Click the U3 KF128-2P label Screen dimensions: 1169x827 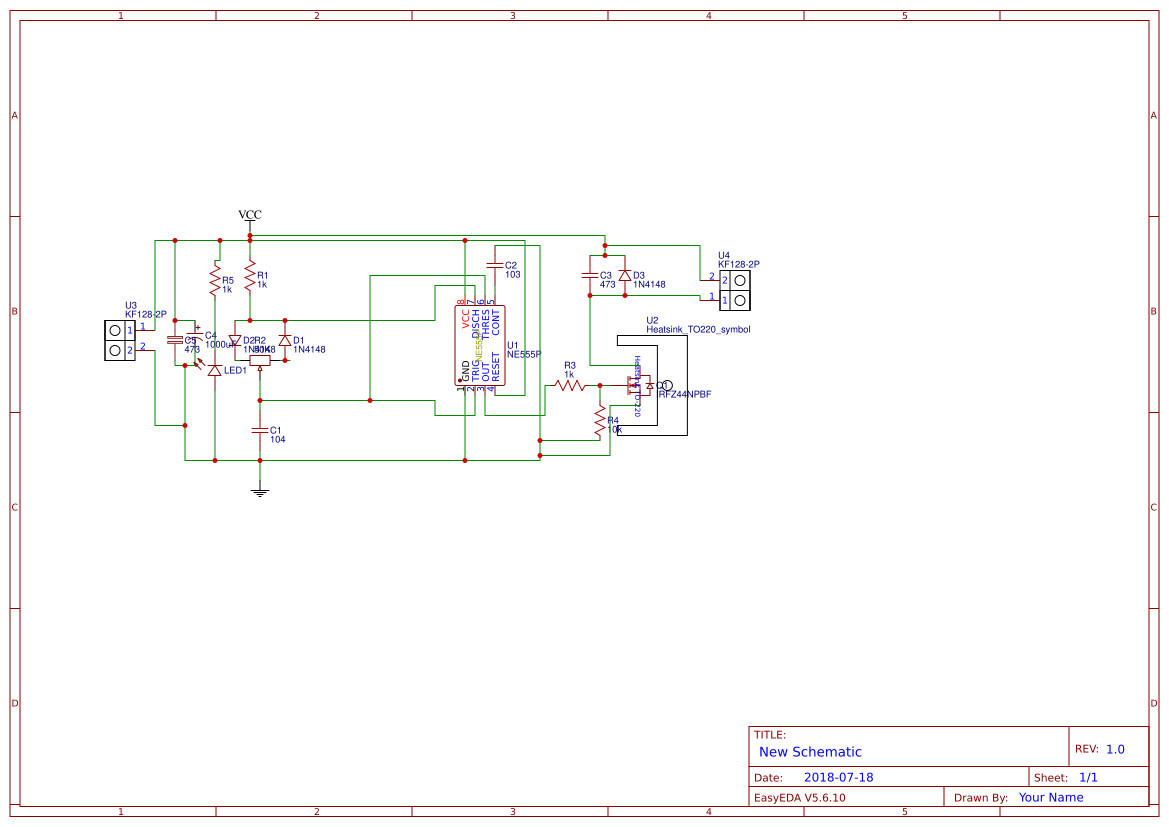click(146, 315)
